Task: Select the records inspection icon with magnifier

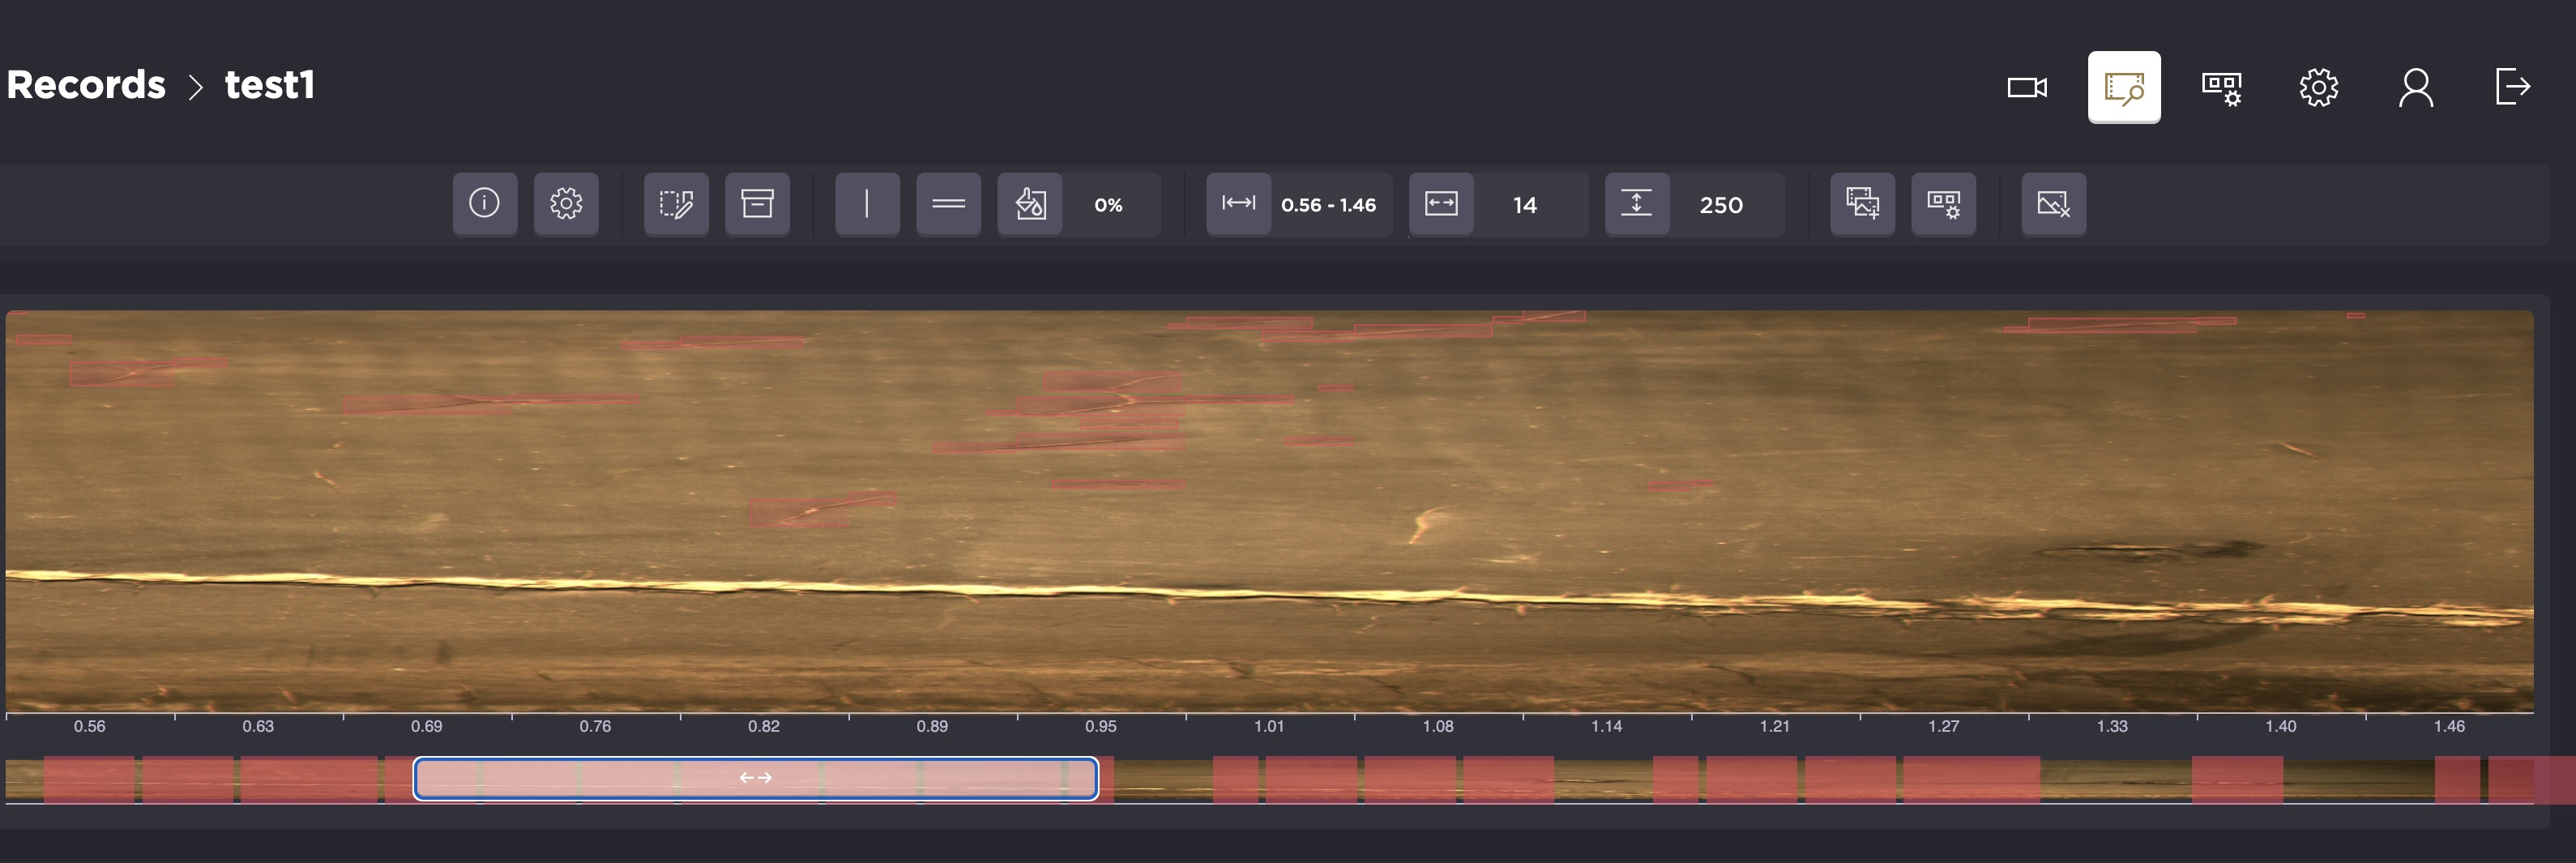Action: [x=2124, y=88]
